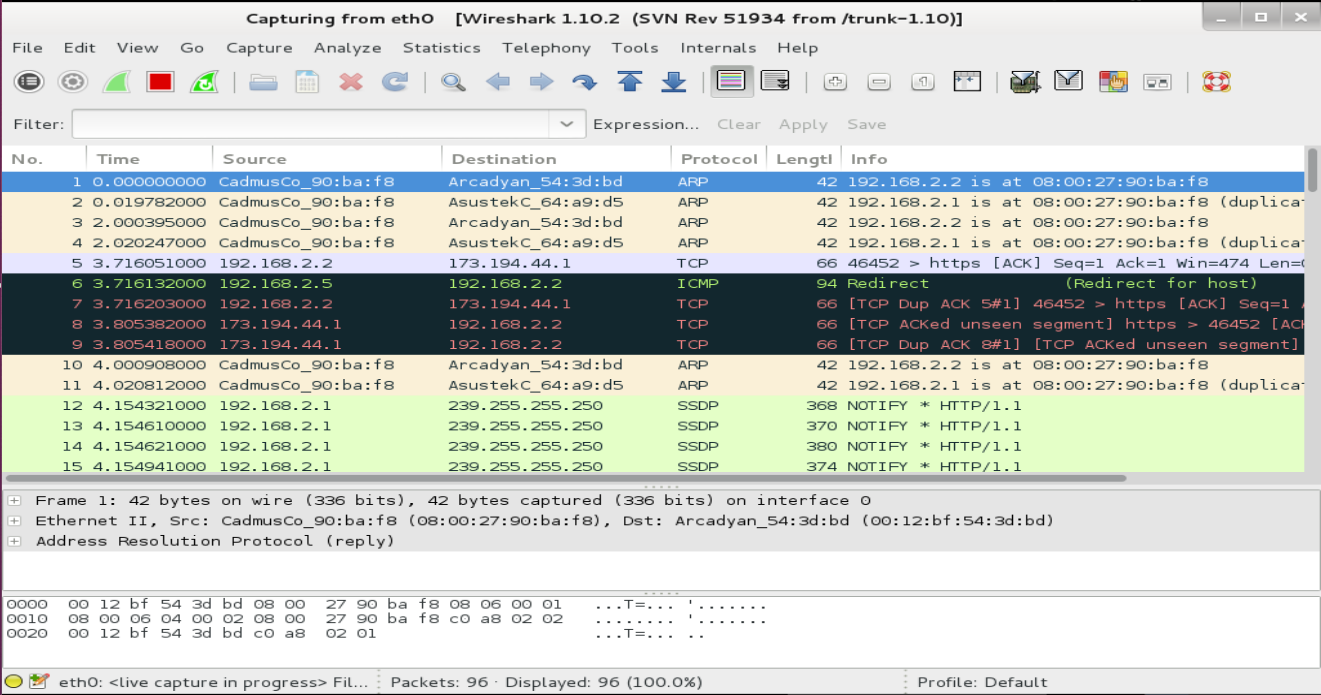Image resolution: width=1321 pixels, height=695 pixels.
Task: Edit display filters funnel icon
Action: tap(1069, 82)
